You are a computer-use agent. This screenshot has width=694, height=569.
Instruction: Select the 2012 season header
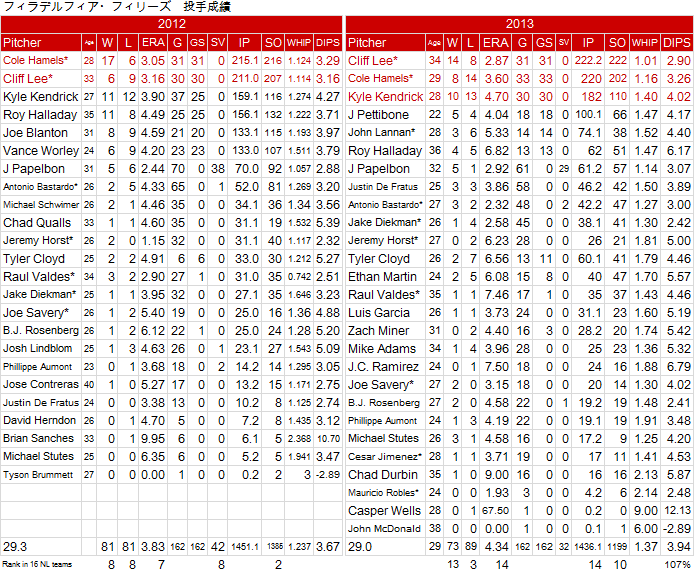pyautogui.click(x=171, y=24)
